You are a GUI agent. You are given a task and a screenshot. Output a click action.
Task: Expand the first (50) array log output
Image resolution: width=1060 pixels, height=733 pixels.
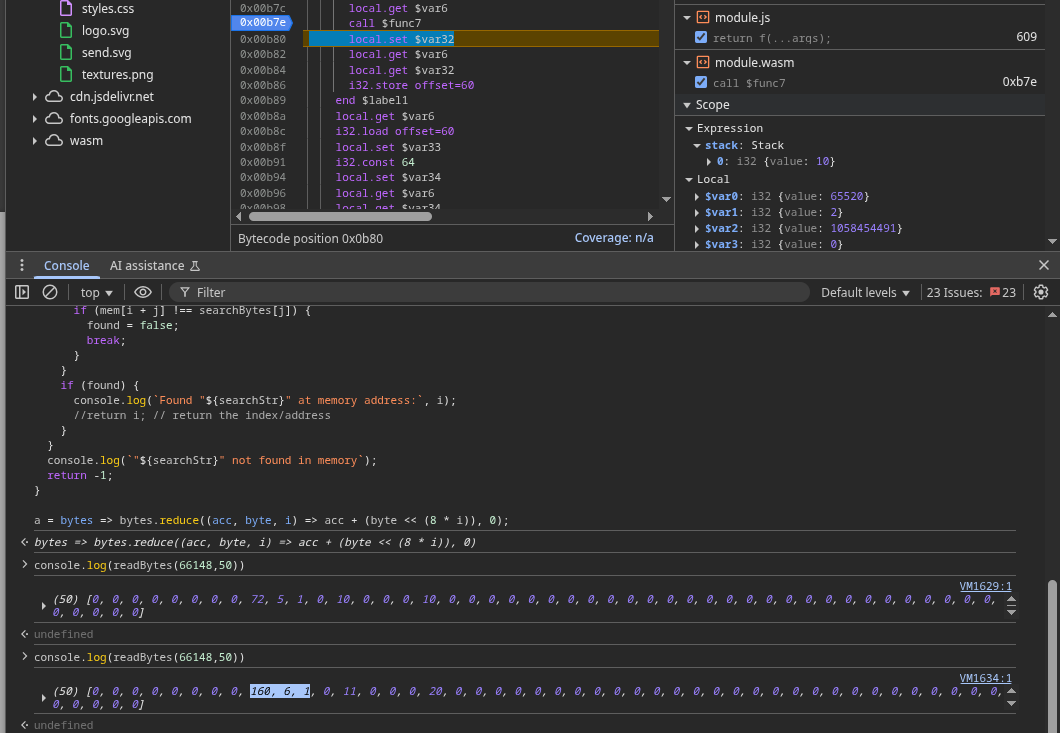pyautogui.click(x=44, y=606)
